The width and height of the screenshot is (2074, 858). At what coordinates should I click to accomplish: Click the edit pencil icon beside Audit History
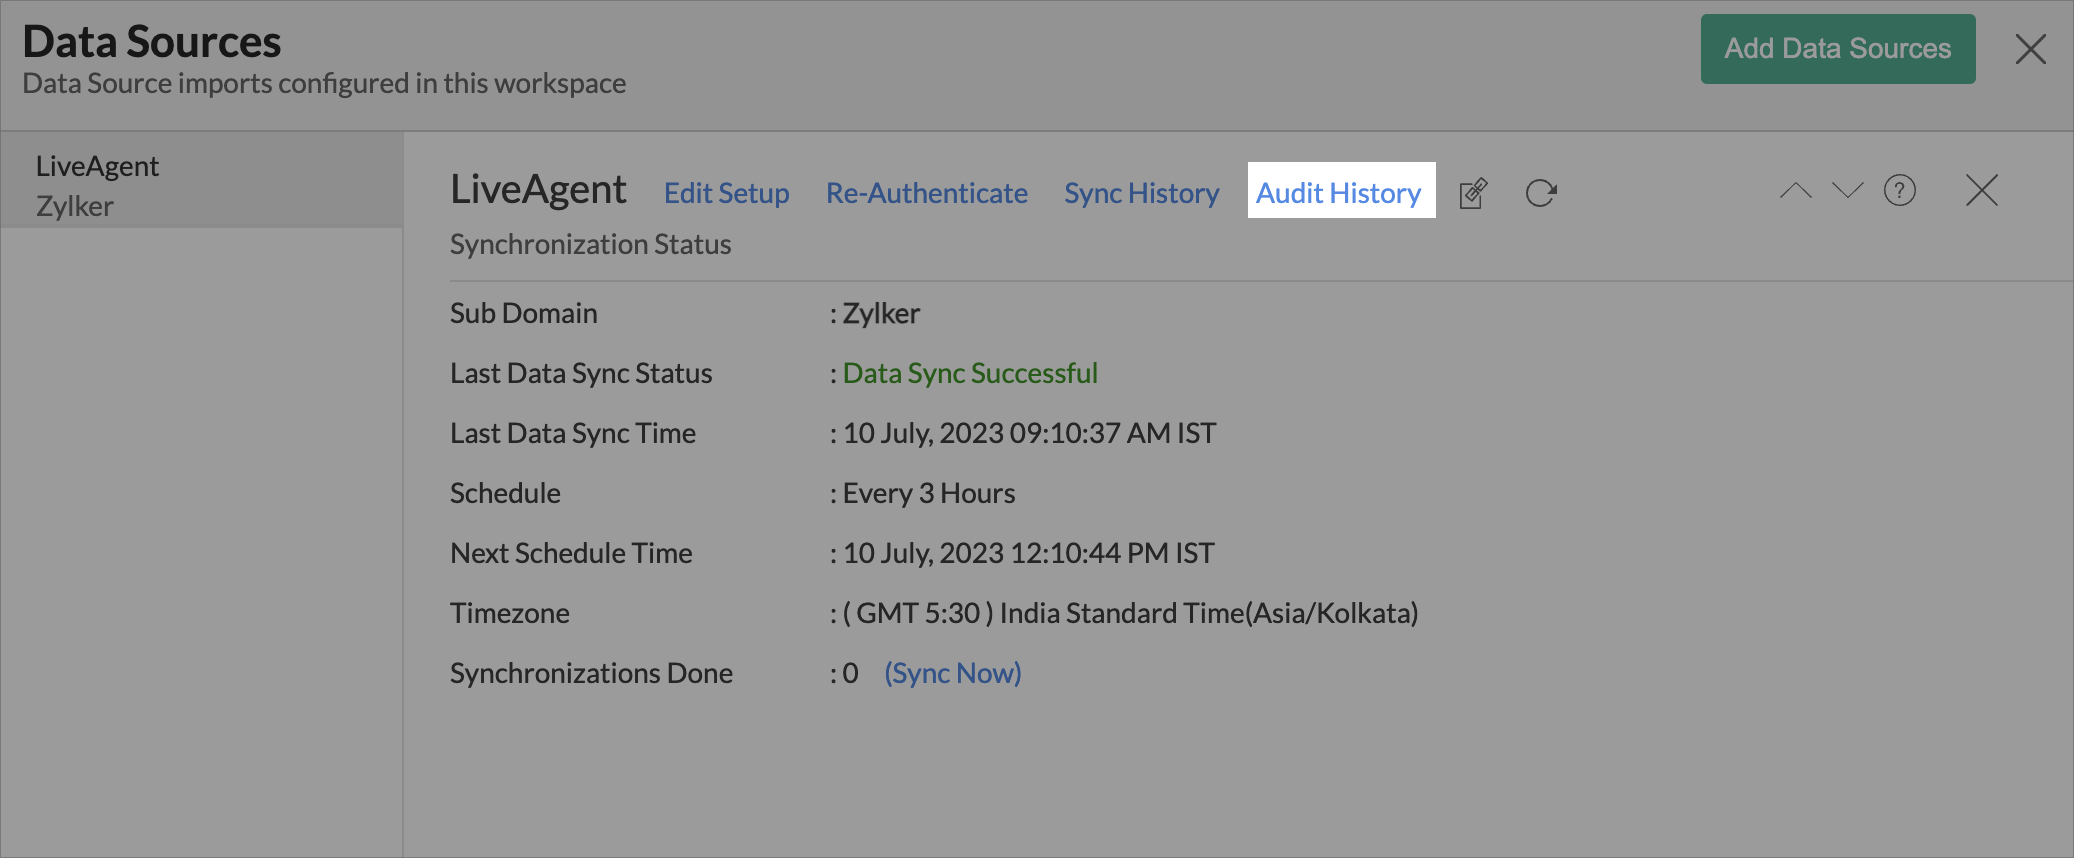(x=1473, y=193)
